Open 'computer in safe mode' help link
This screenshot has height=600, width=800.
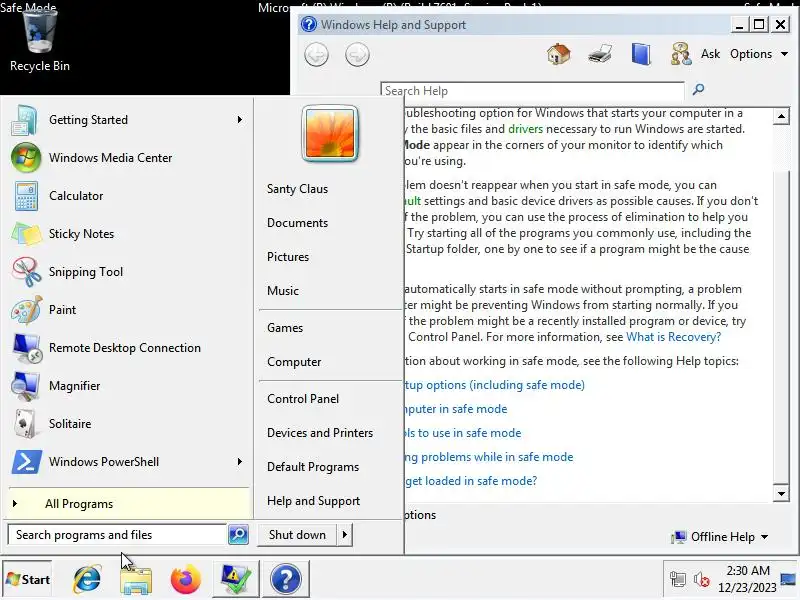[456, 409]
